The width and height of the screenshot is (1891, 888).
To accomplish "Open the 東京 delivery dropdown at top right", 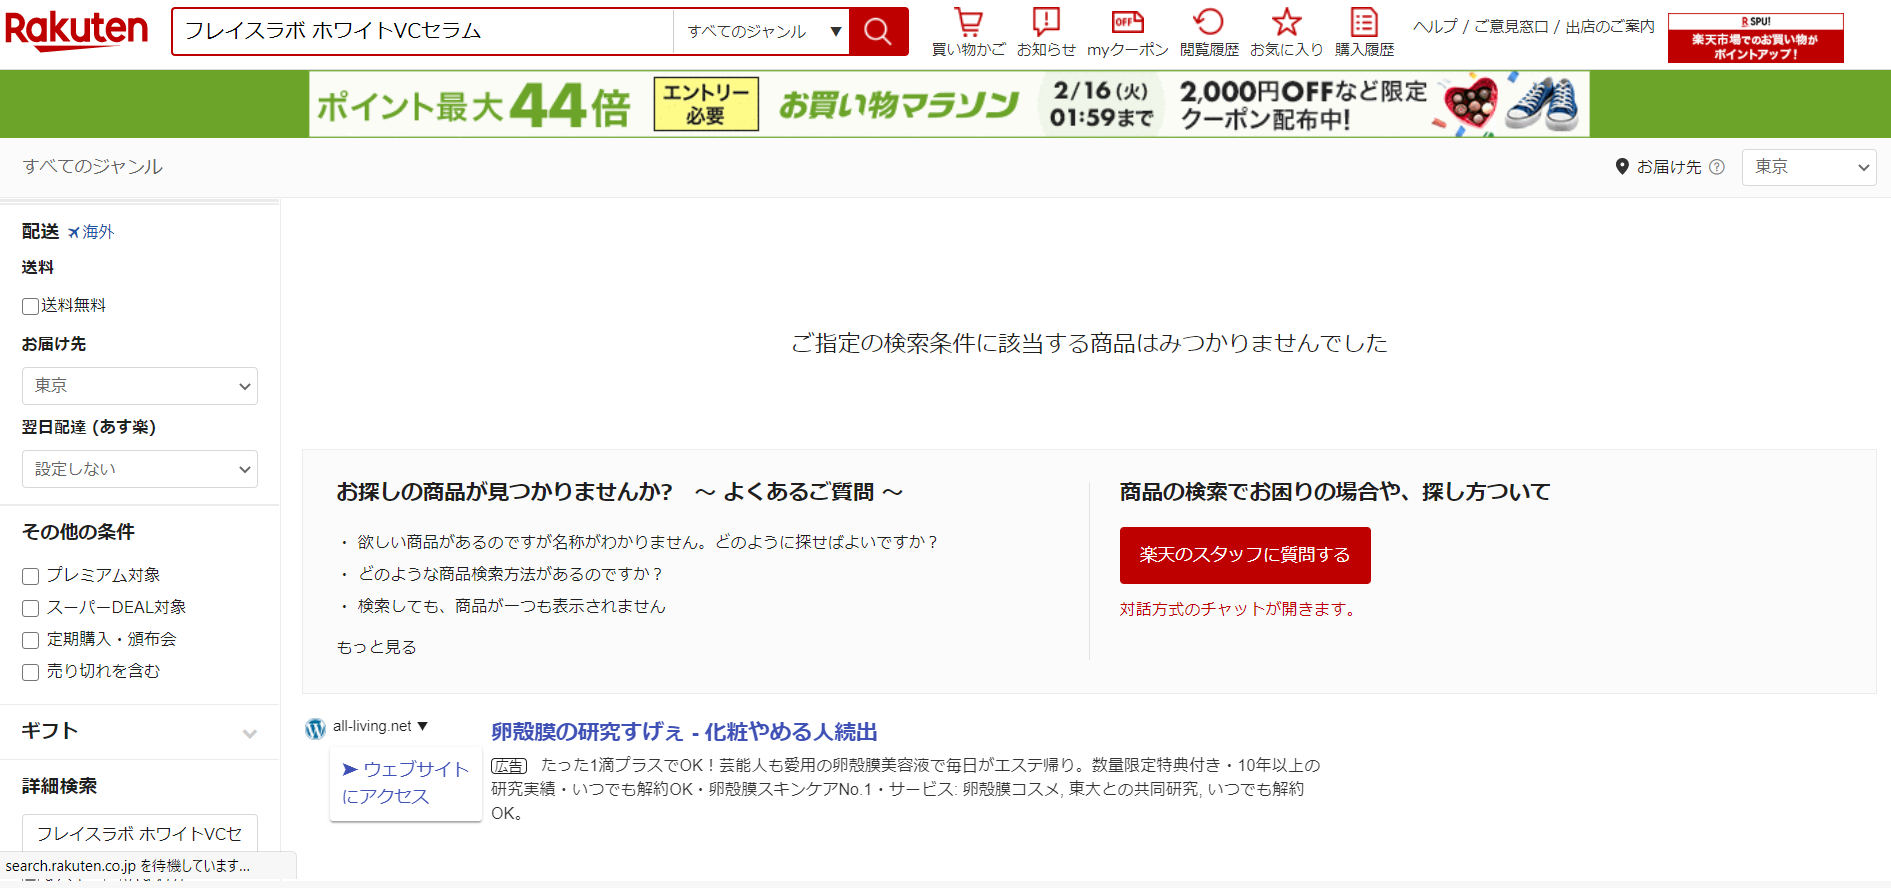I will click(x=1809, y=167).
